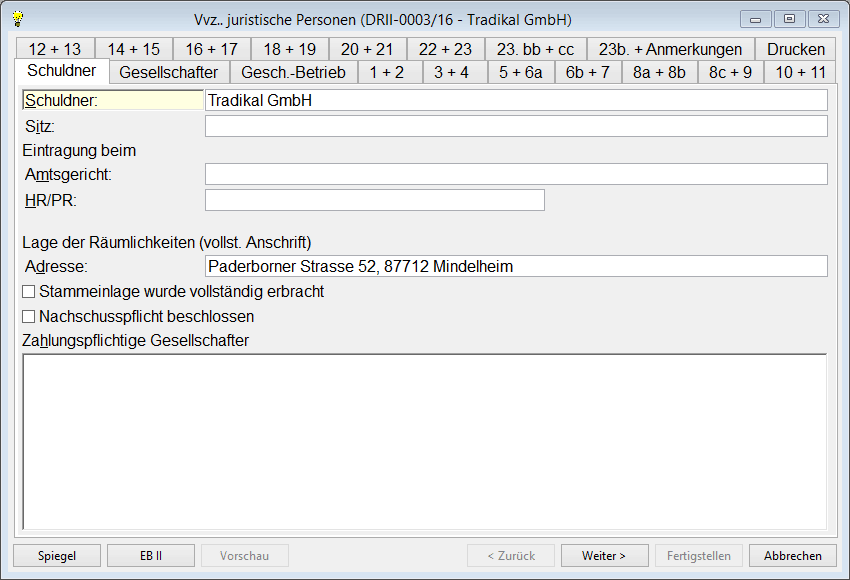Go to the 23b. + Anmerkungen tab

click(x=670, y=49)
